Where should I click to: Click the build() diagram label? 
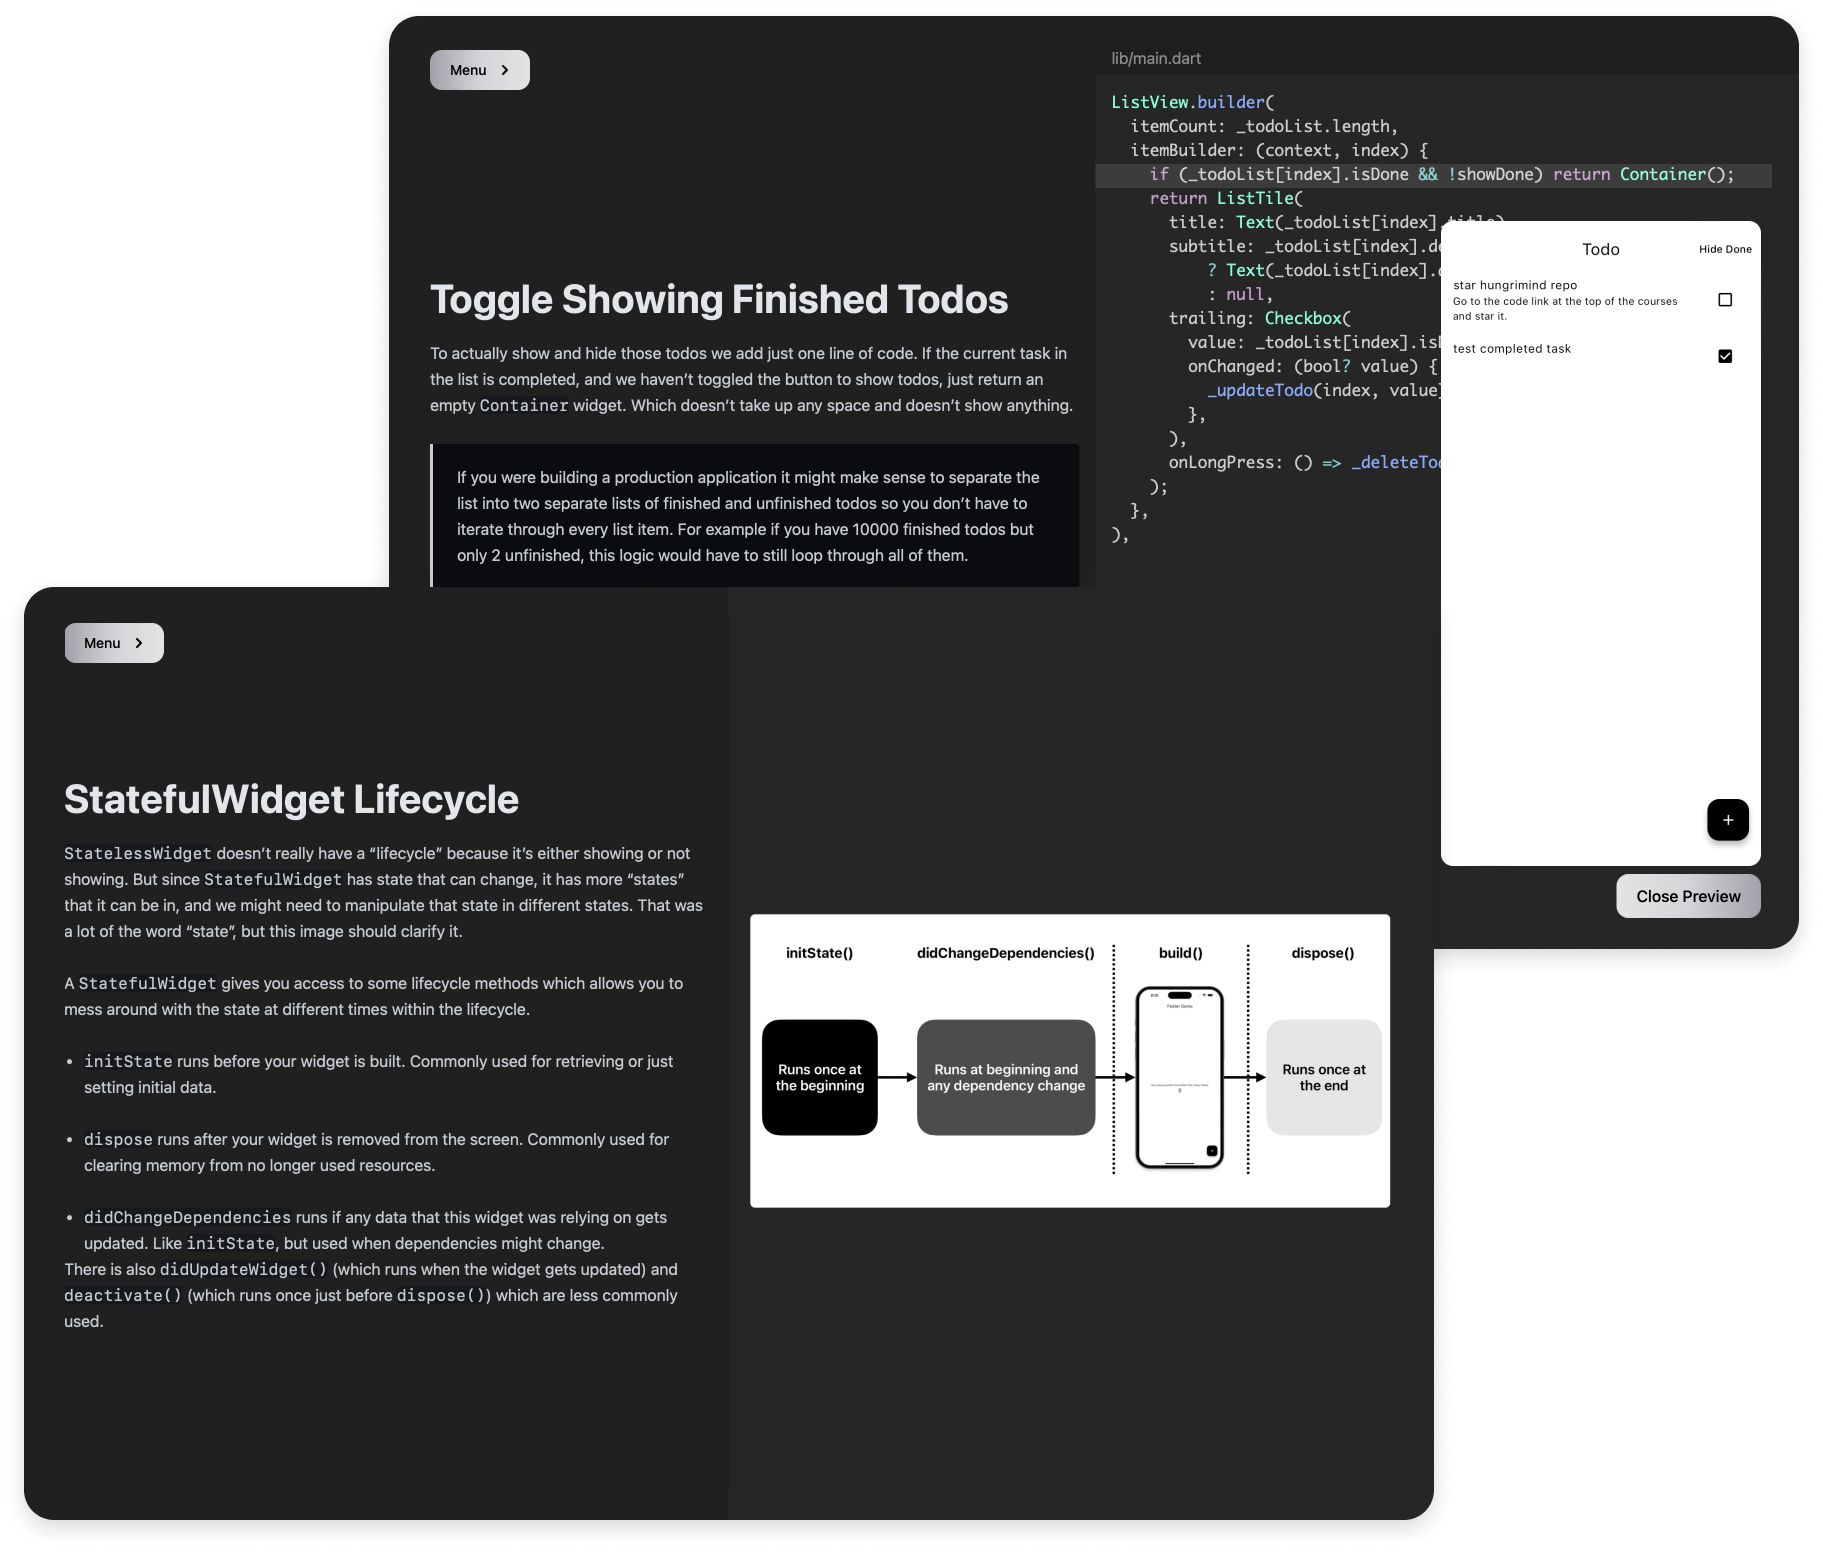[1180, 953]
